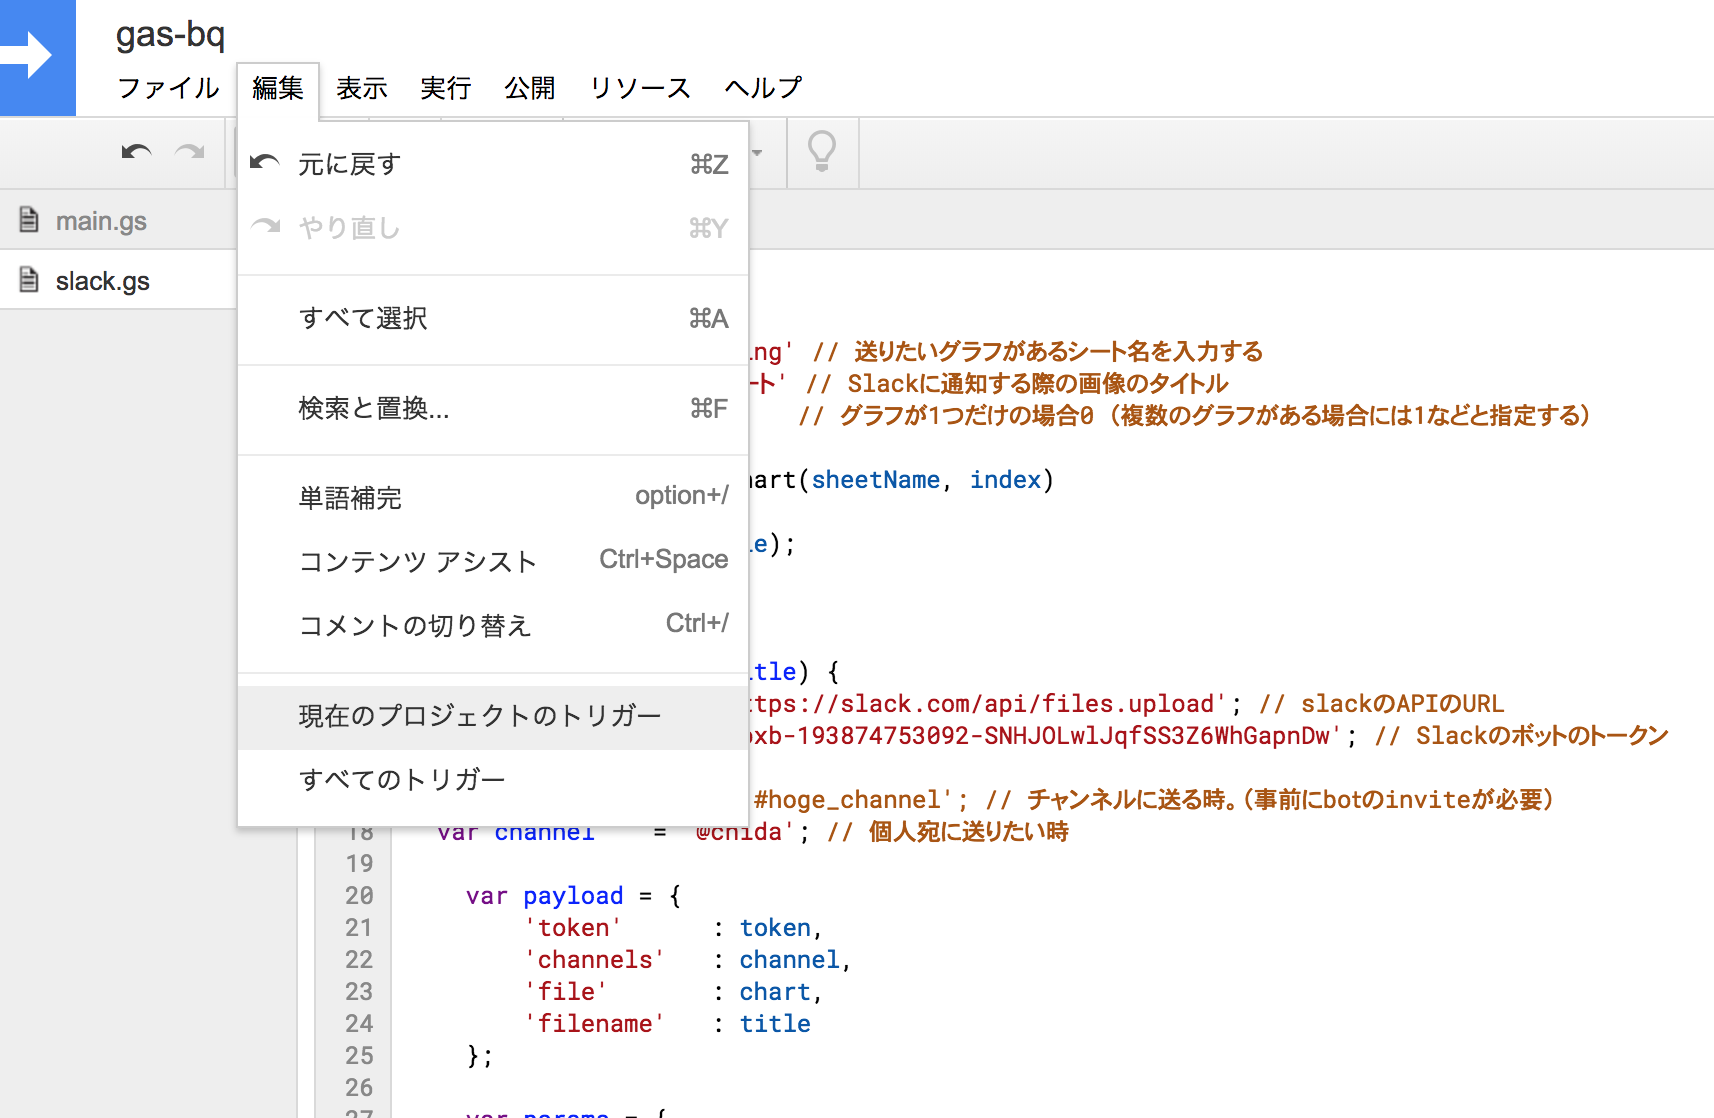Click line number 20 in gutter

[359, 895]
